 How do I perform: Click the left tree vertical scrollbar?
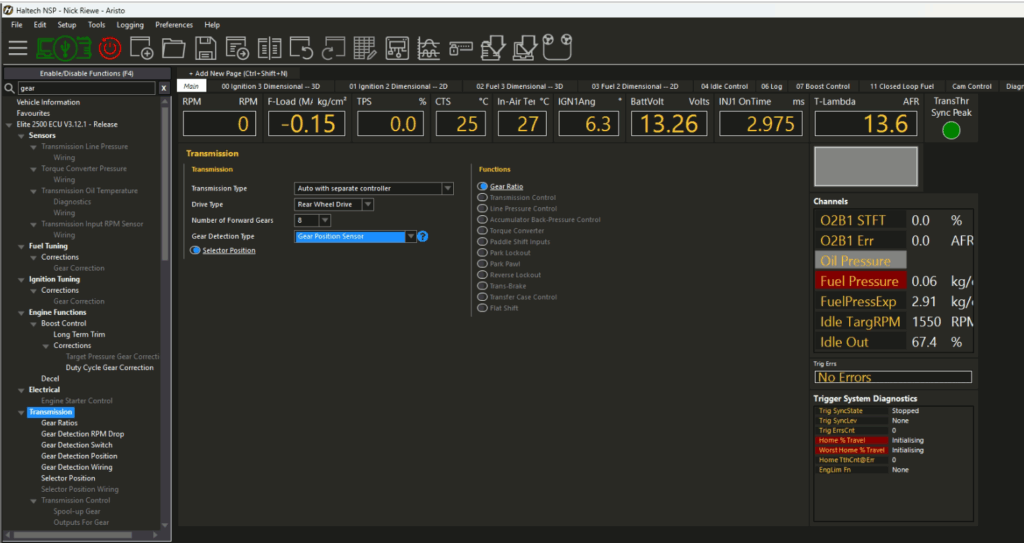pyautogui.click(x=165, y=183)
